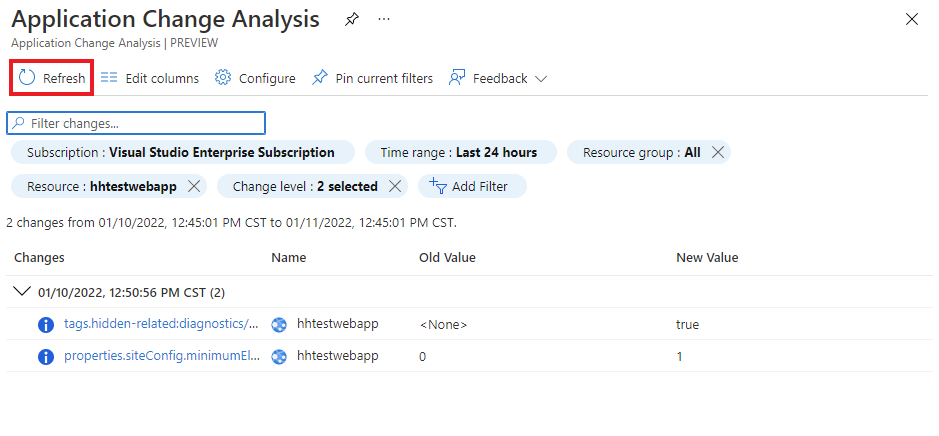Image resolution: width=939 pixels, height=436 pixels.
Task: Click the Refresh icon in toolbar
Action: [28, 78]
